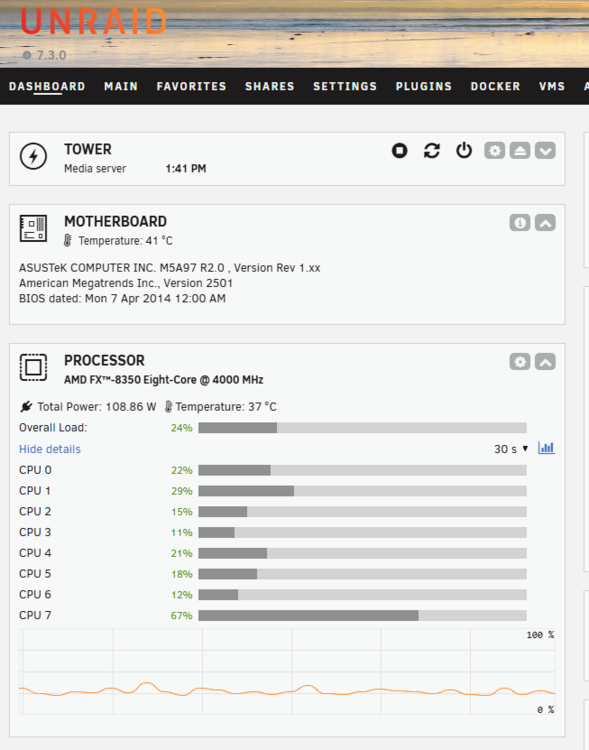Show motherboard info via the i button
This screenshot has width=589, height=750.
point(520,222)
